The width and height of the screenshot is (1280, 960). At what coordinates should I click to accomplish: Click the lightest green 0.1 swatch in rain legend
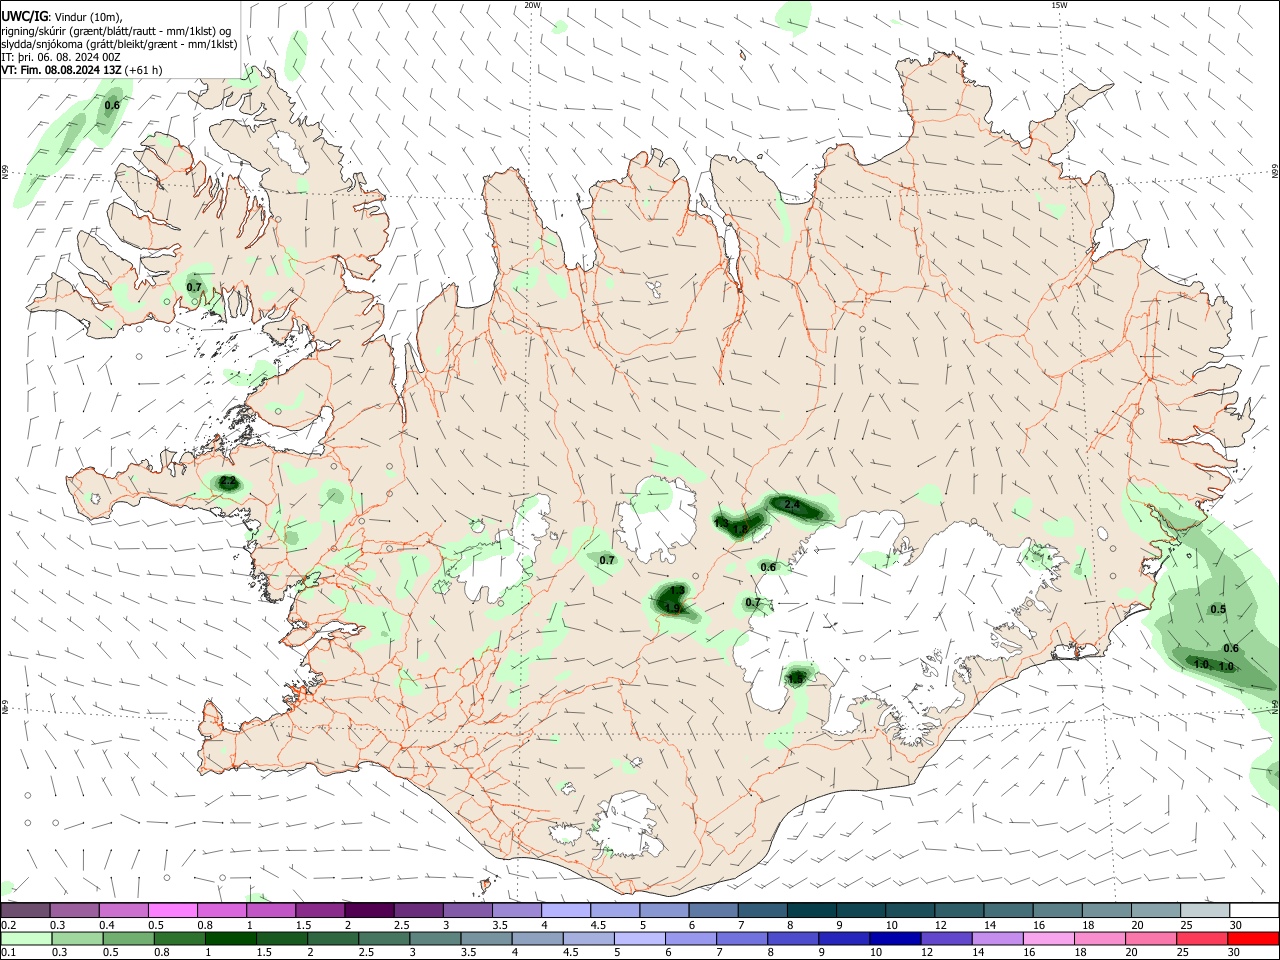25,938
